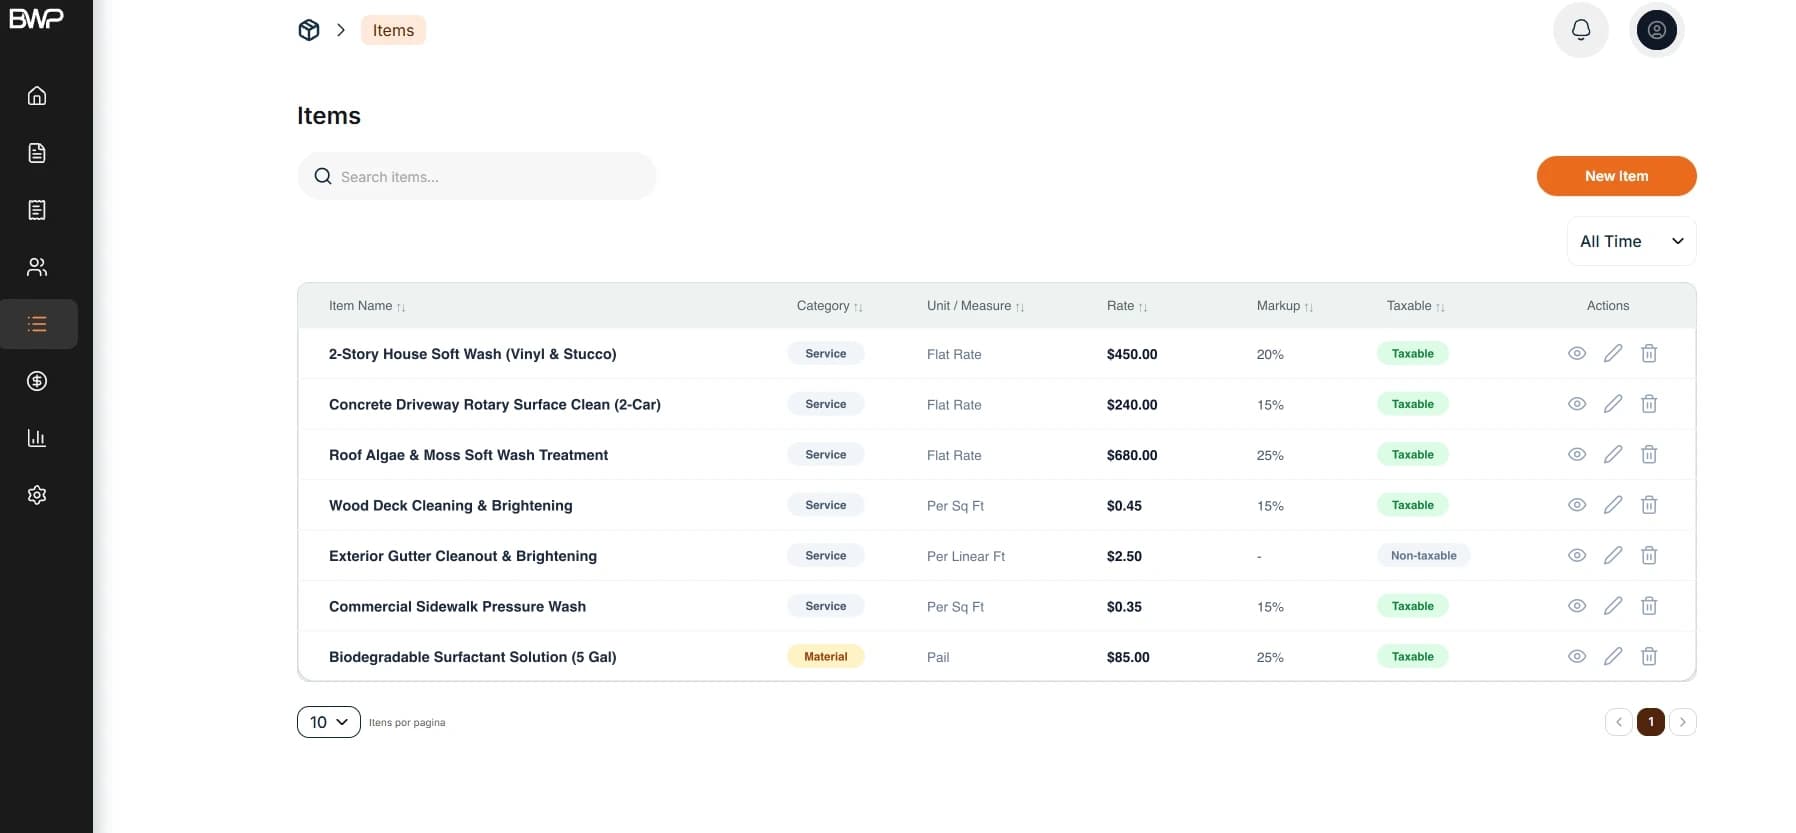Delete Exterior Gutter Cleanout & Brightening item
This screenshot has height=833, width=1796.
pyautogui.click(x=1649, y=555)
